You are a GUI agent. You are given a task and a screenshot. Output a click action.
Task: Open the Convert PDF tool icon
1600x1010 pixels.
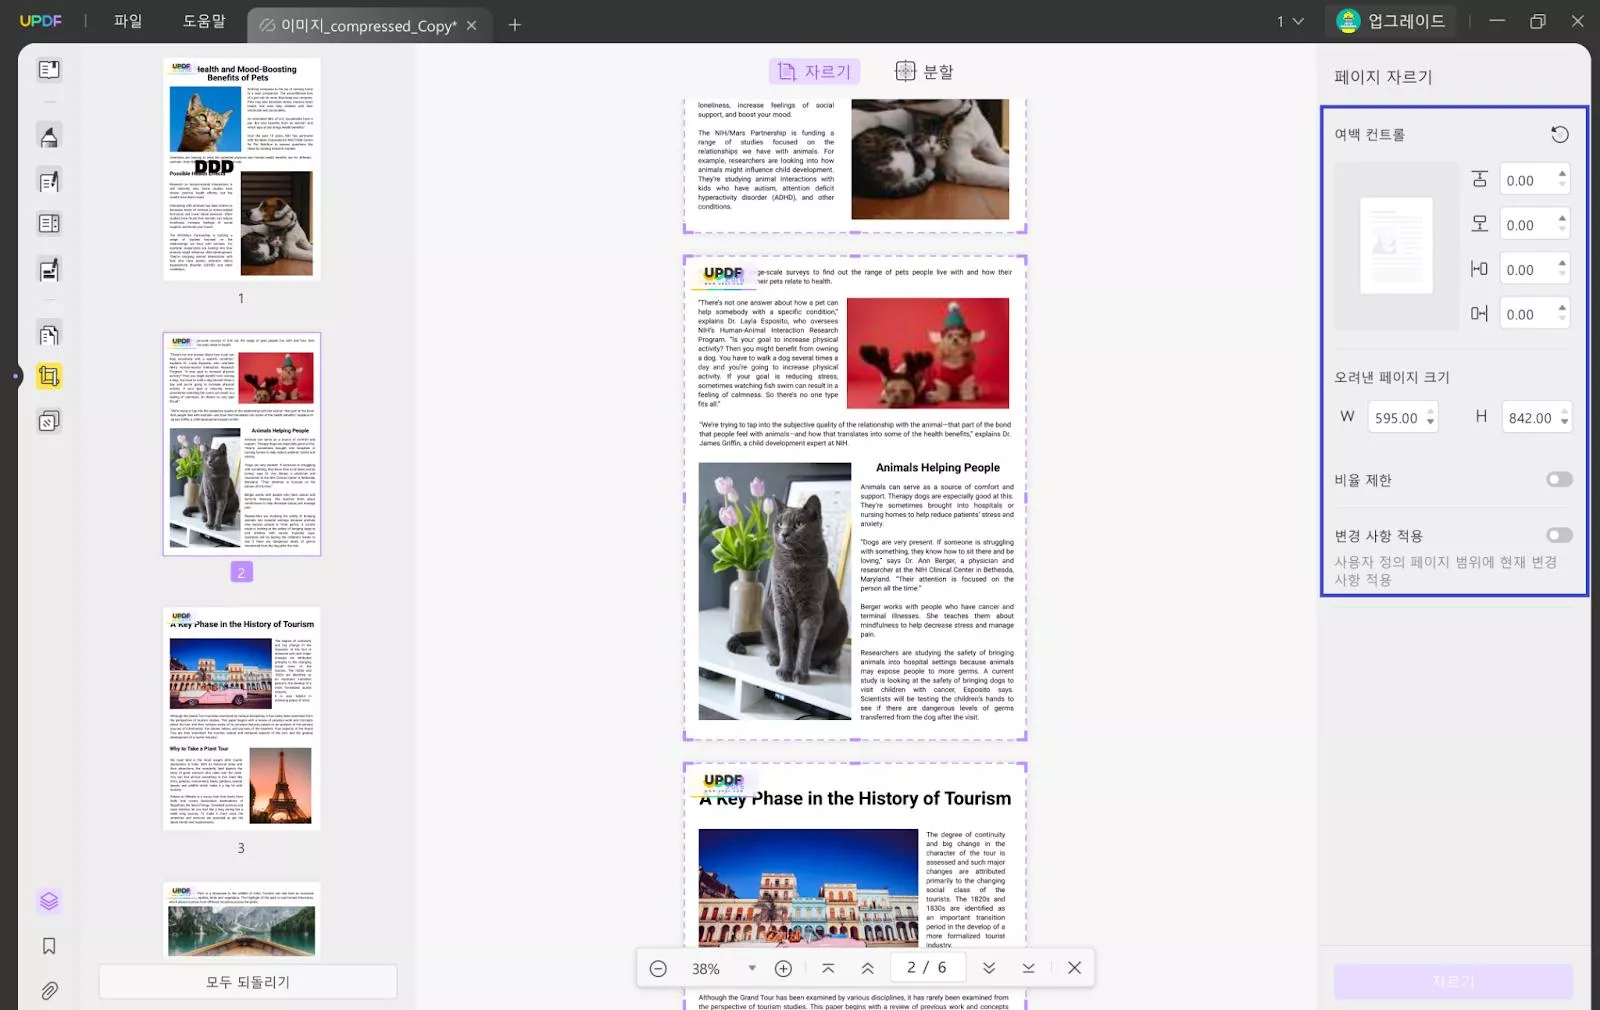pyautogui.click(x=49, y=334)
